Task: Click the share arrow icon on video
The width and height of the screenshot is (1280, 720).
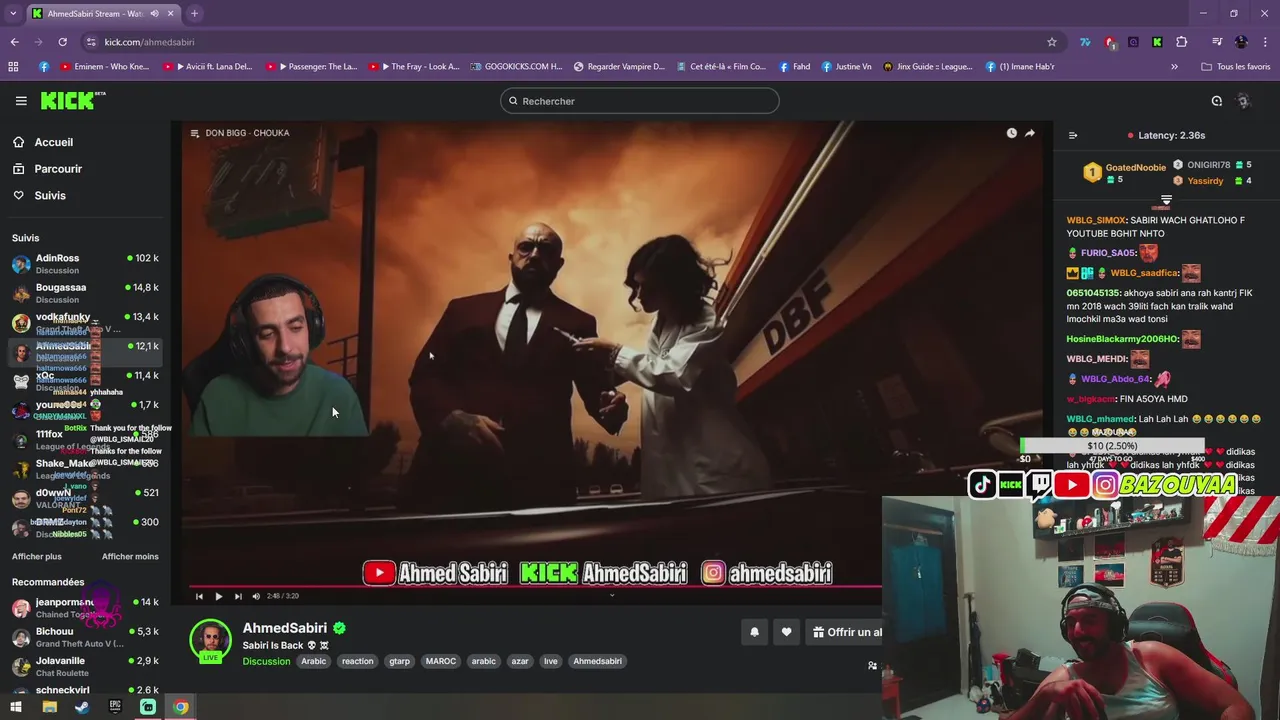Action: coord(1029,133)
